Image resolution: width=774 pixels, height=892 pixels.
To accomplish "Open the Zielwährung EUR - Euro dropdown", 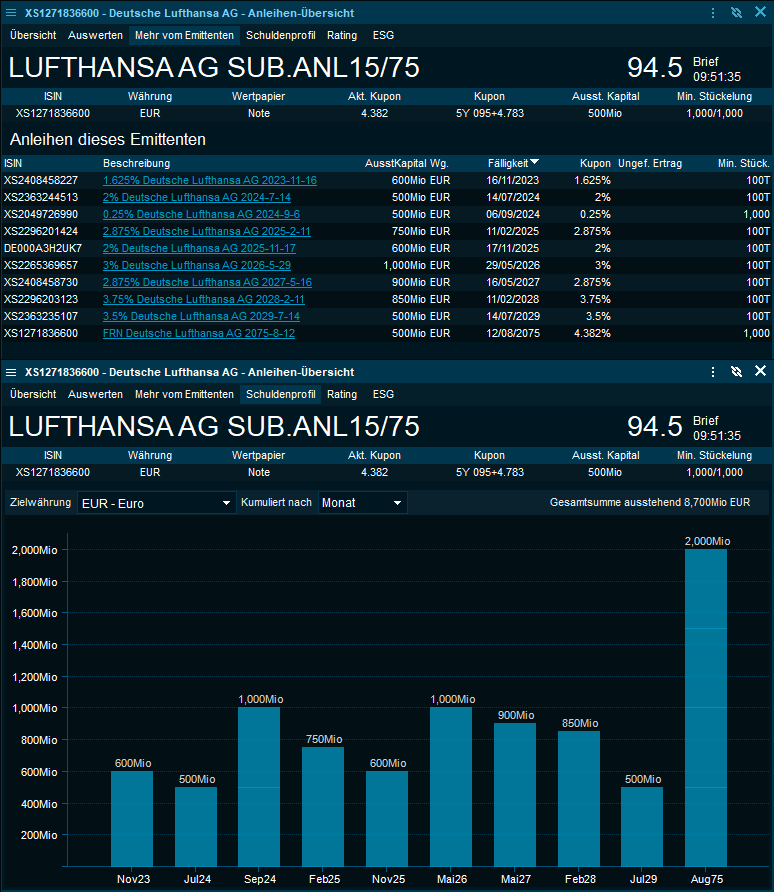I will (x=156, y=503).
